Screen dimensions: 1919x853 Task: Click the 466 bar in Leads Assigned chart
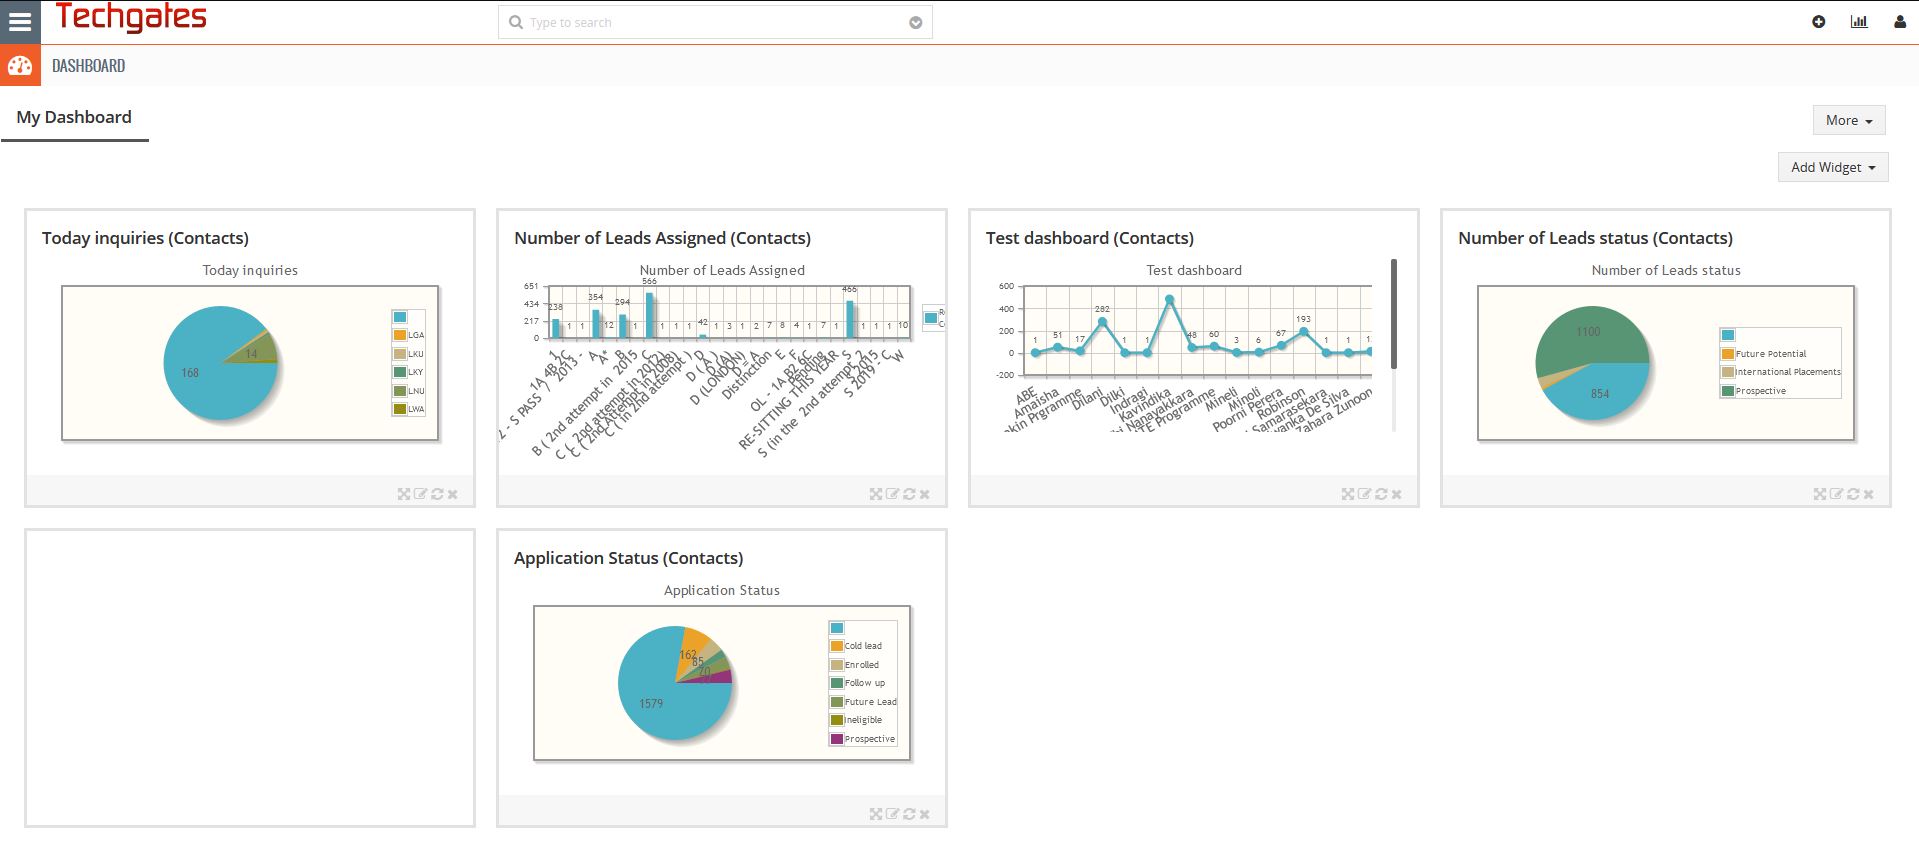850,319
